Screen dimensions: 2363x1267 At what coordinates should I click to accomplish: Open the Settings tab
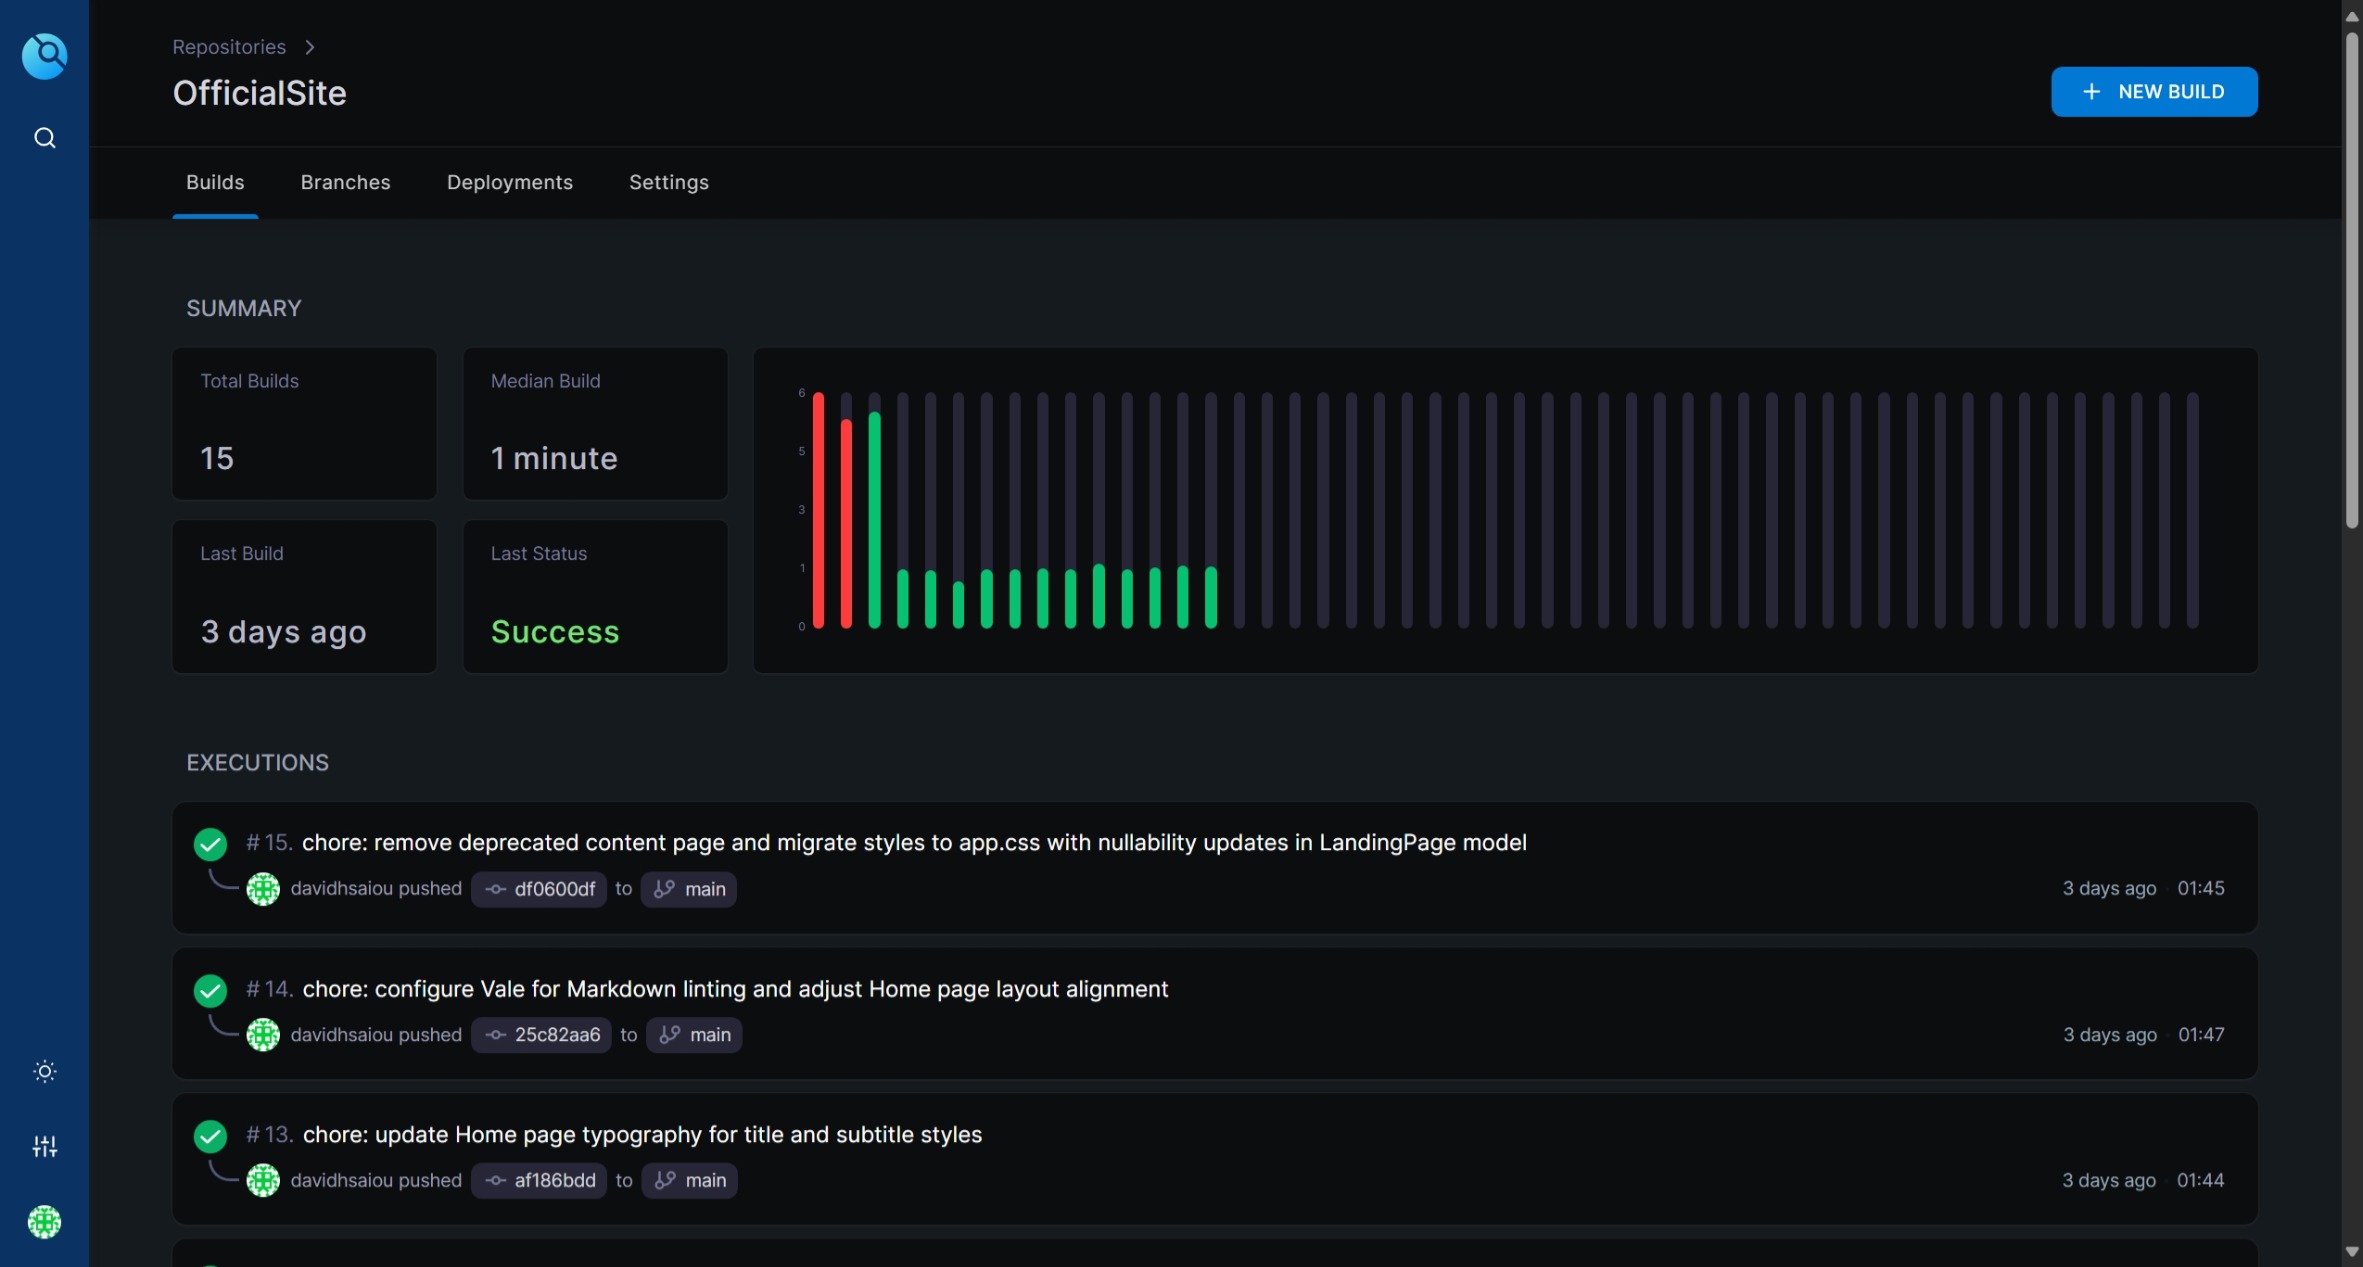(669, 182)
